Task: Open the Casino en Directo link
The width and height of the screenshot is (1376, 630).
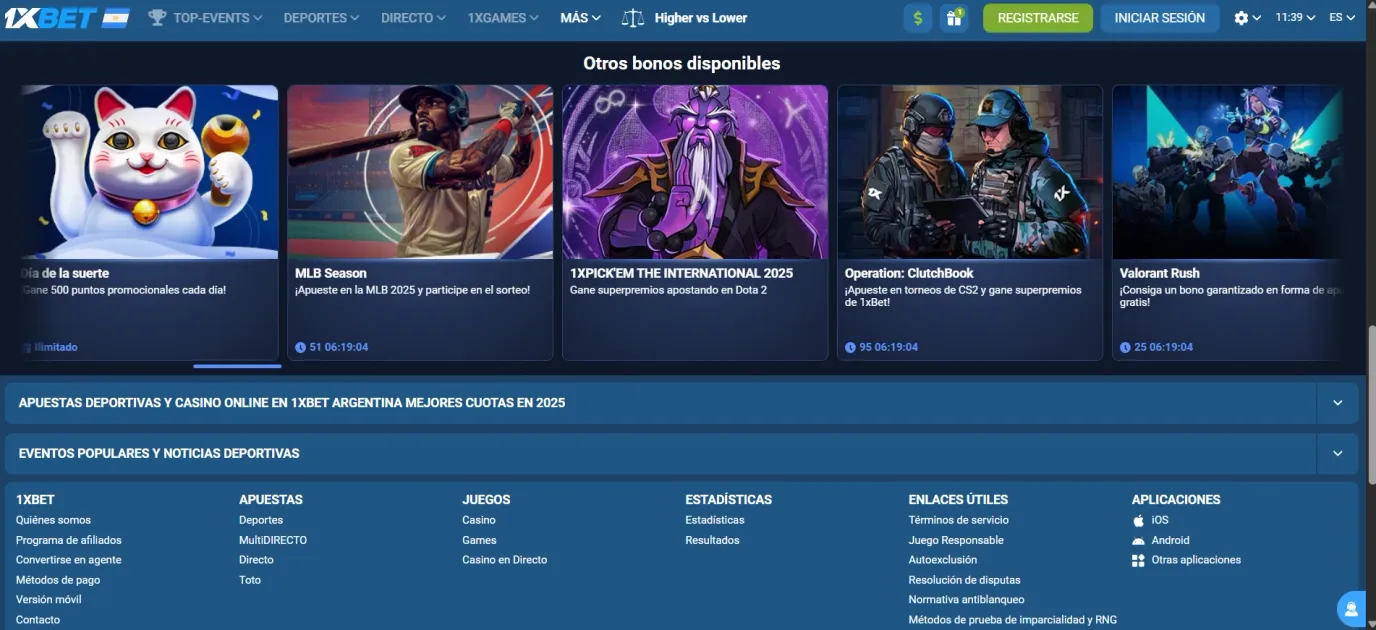Action: pyautogui.click(x=505, y=560)
